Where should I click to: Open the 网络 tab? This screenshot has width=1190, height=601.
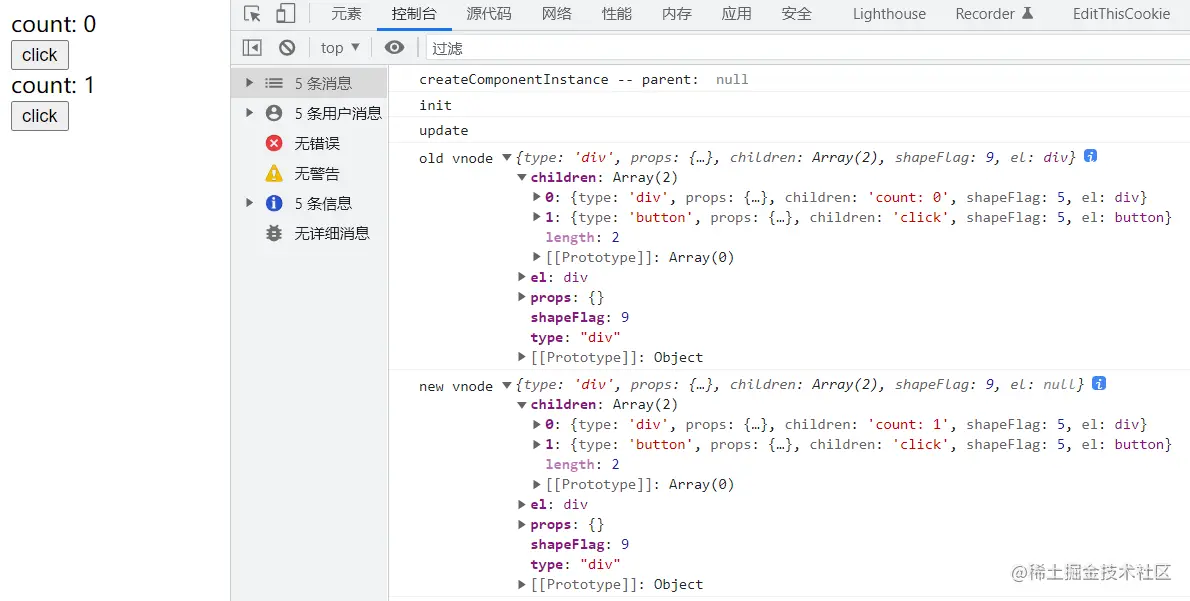(556, 14)
